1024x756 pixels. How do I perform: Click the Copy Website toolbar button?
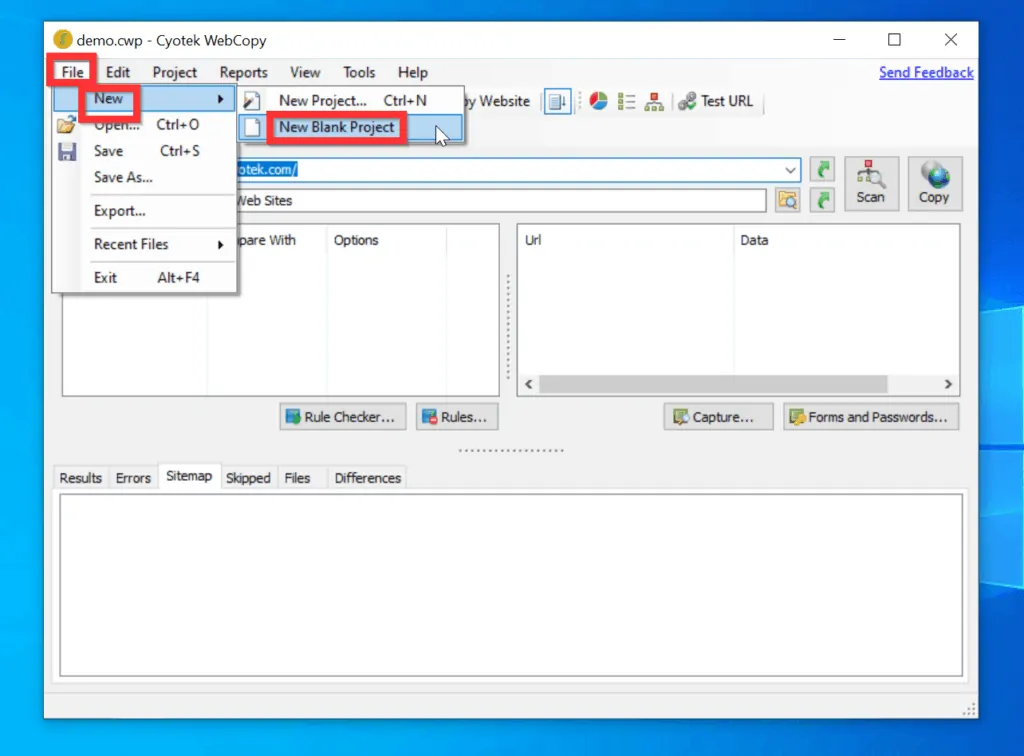pyautogui.click(x=498, y=101)
